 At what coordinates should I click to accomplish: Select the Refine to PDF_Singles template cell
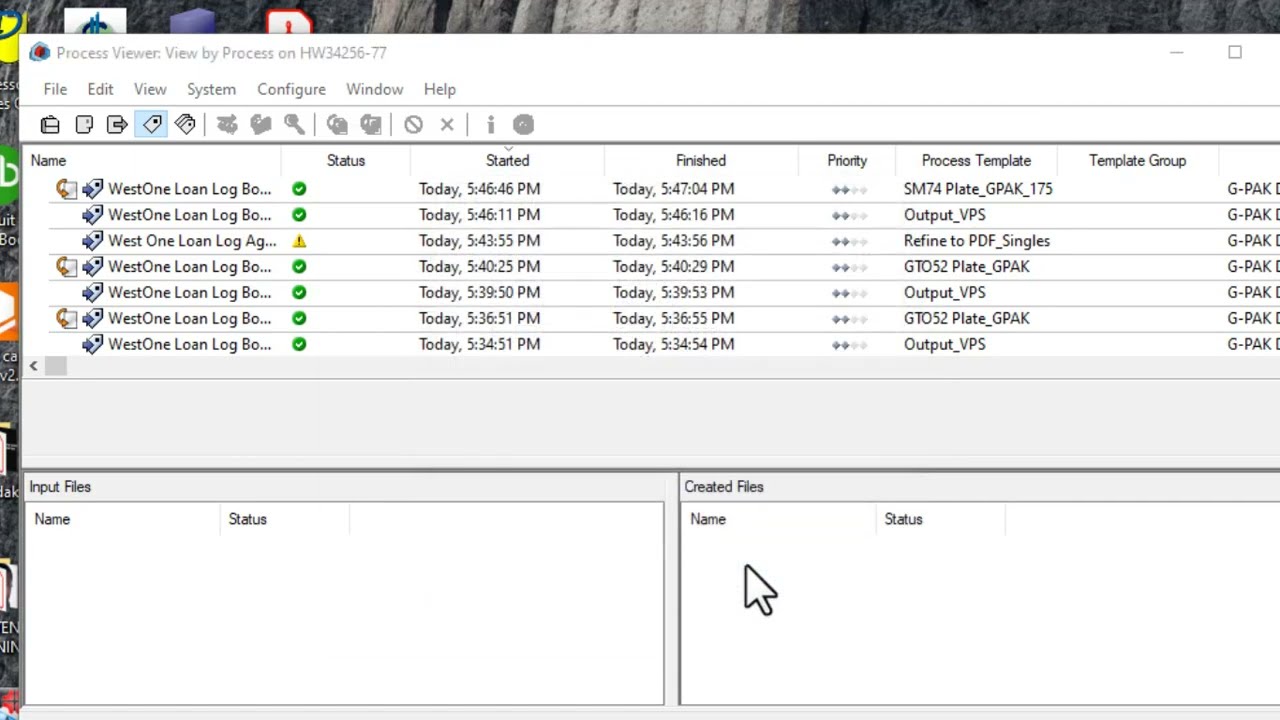click(977, 240)
